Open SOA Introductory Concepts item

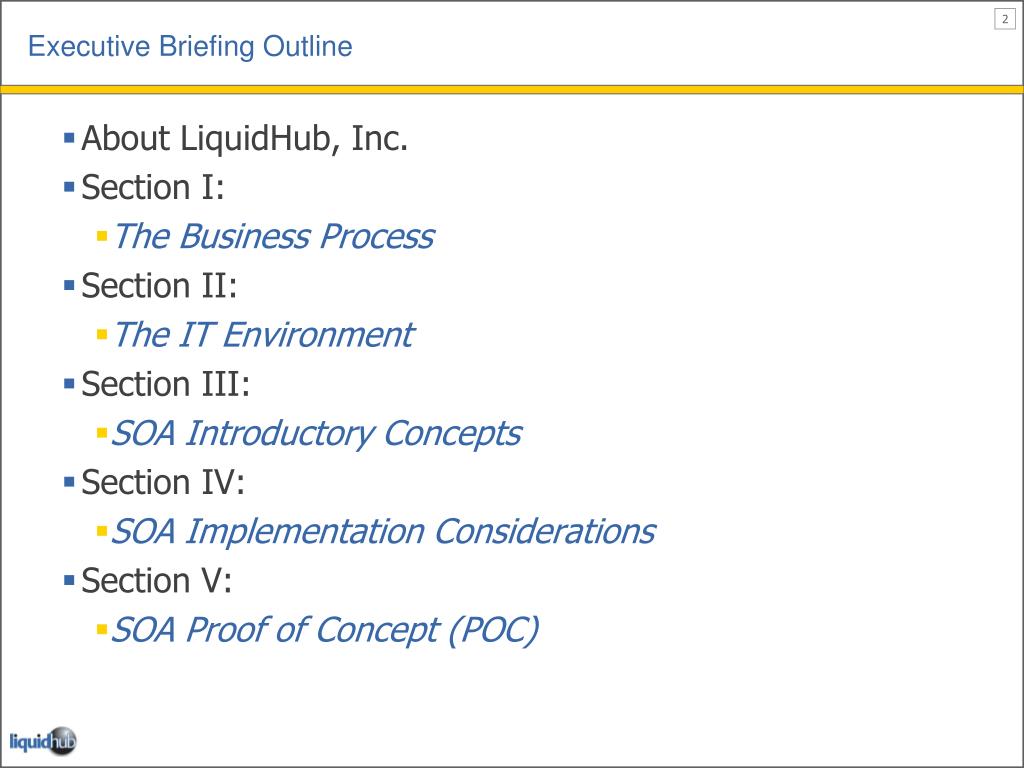click(x=316, y=434)
